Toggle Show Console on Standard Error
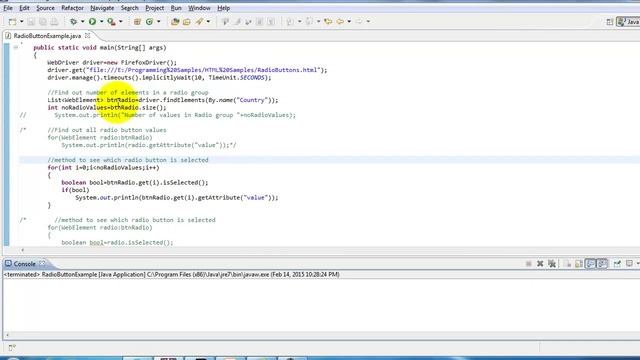The width and height of the screenshot is (640, 360). click(602, 264)
